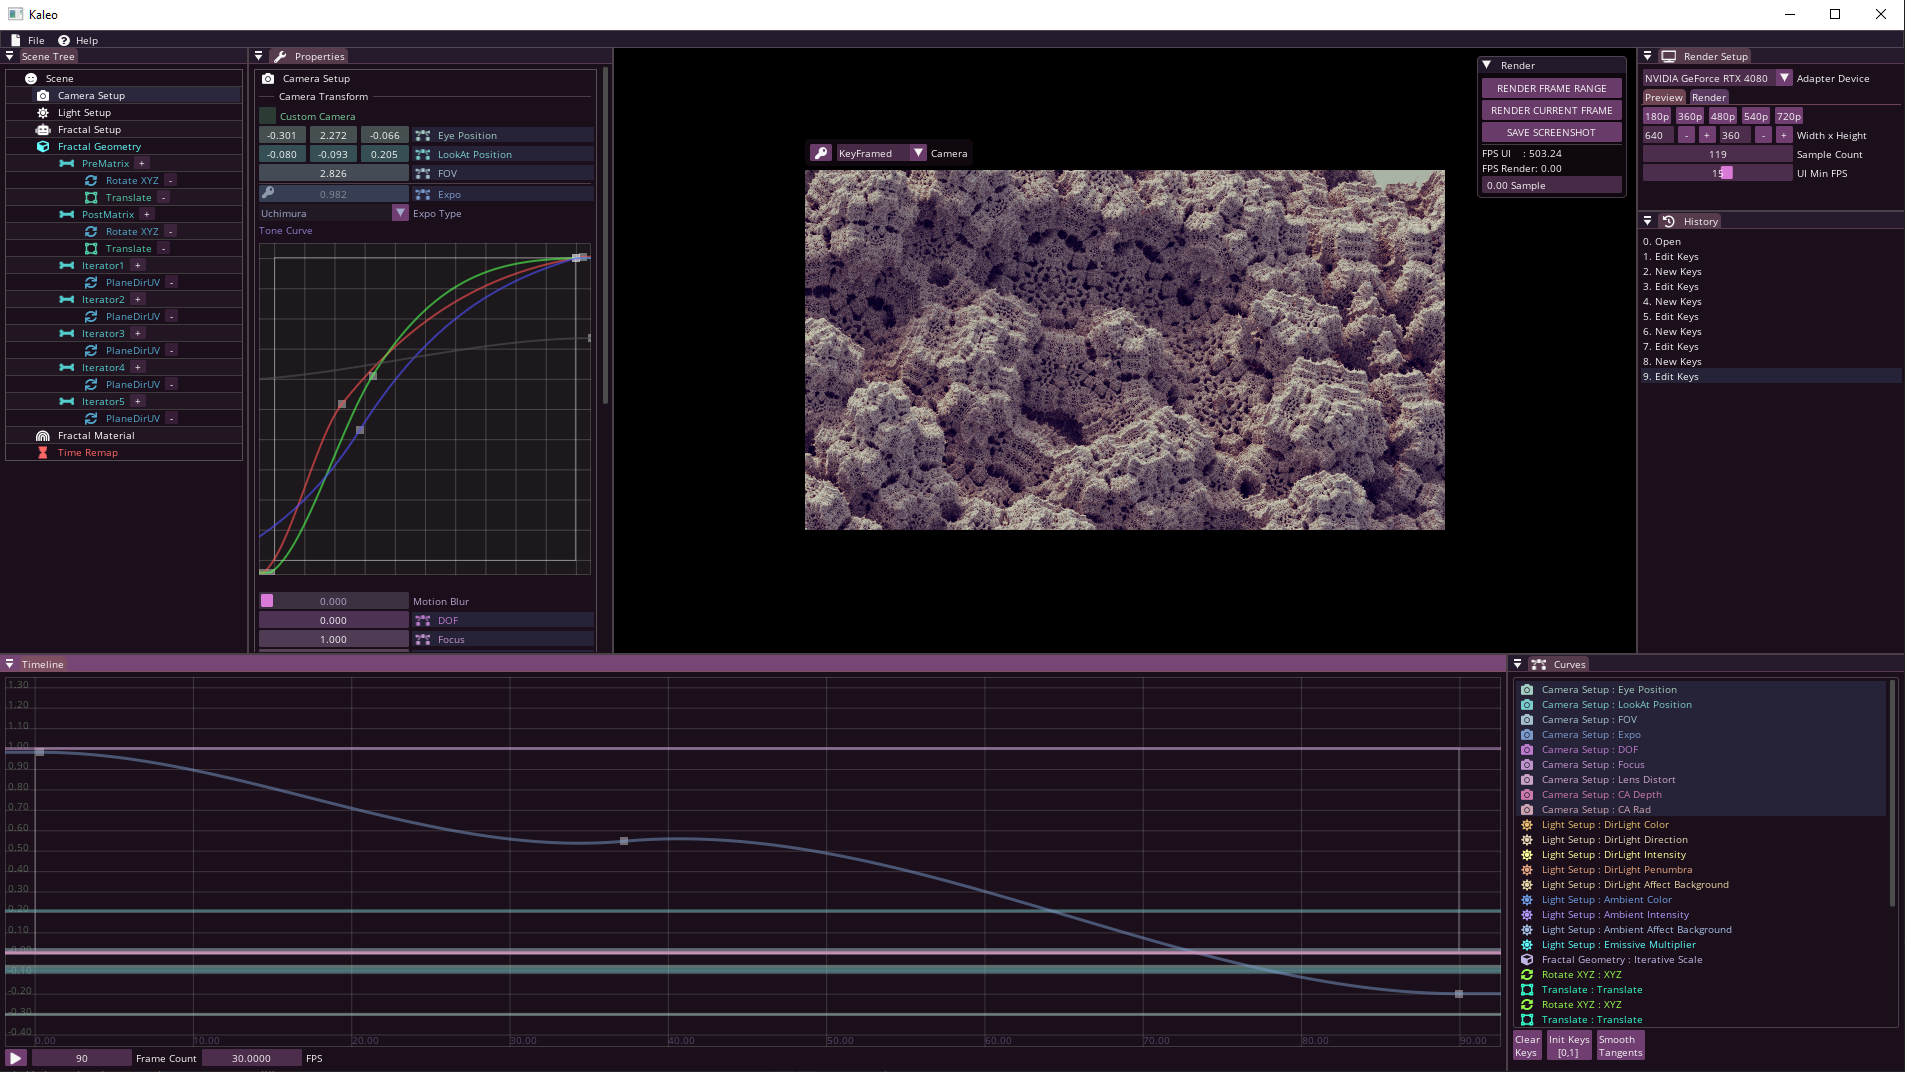Select the Time Remap hourglass icon
This screenshot has width=1905, height=1072.
point(43,453)
